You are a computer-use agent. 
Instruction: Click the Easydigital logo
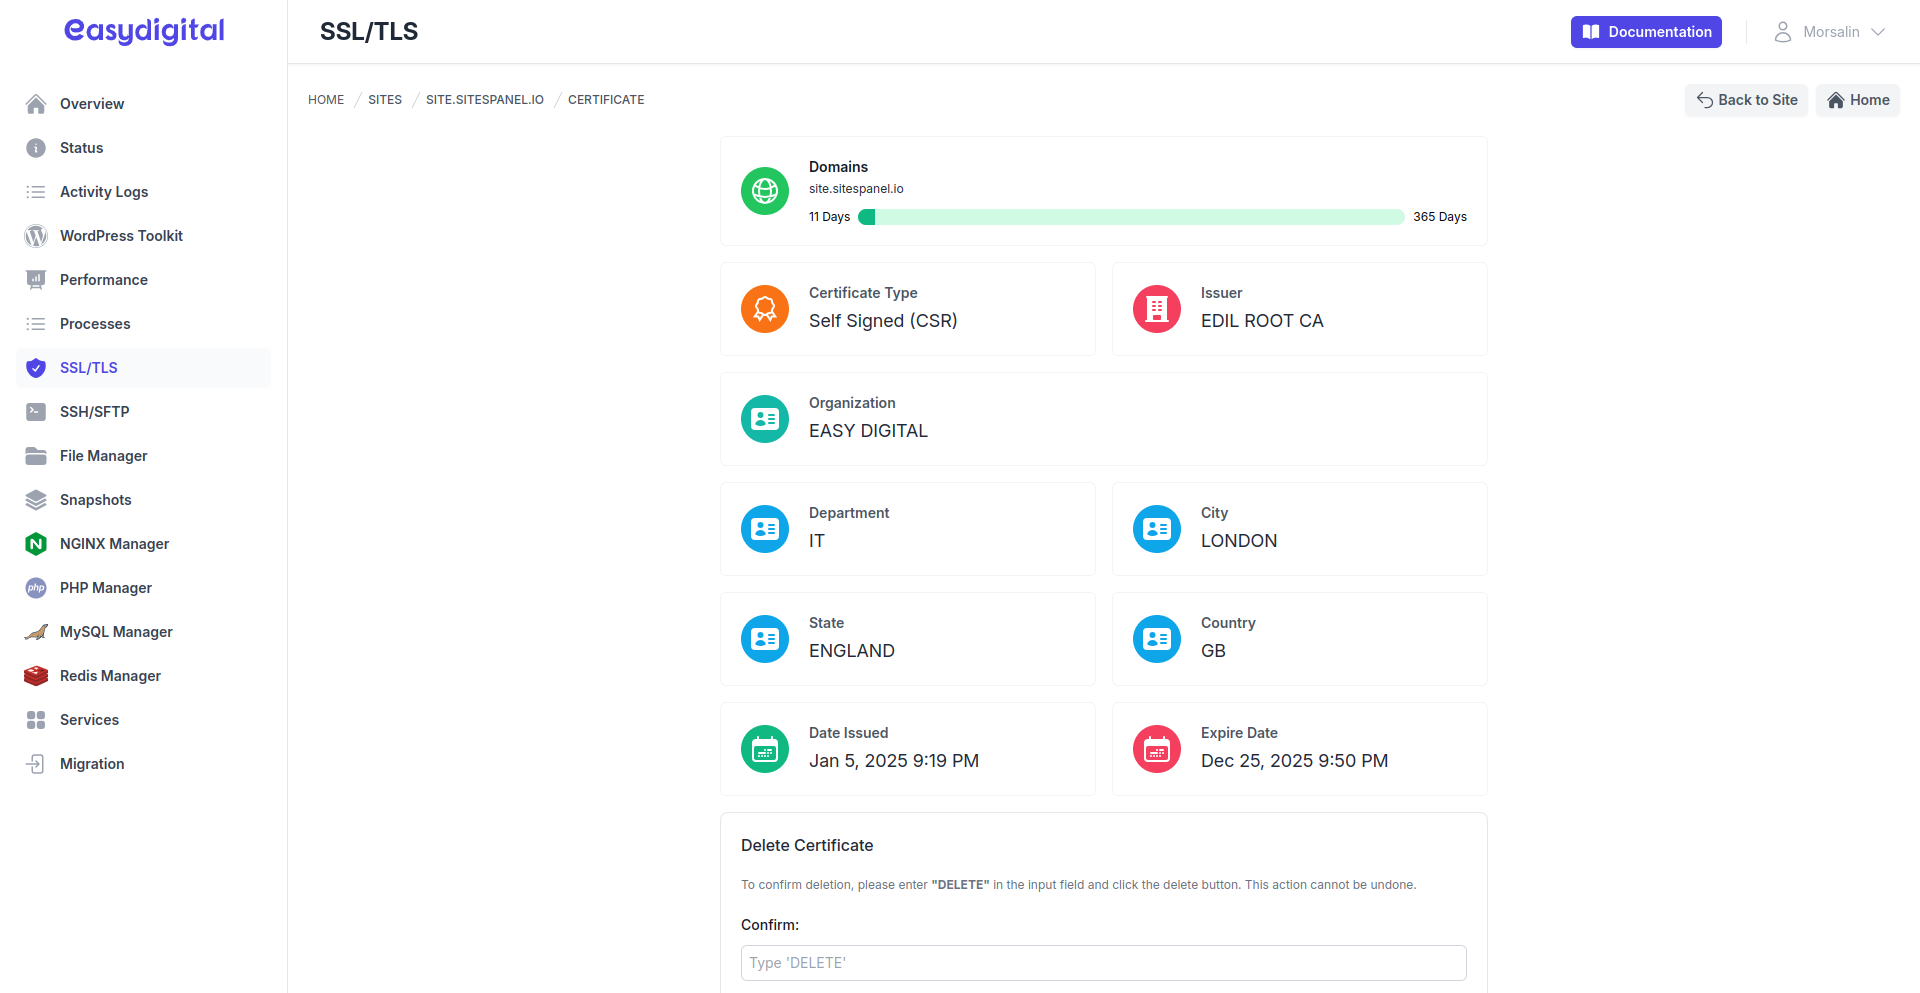144,31
